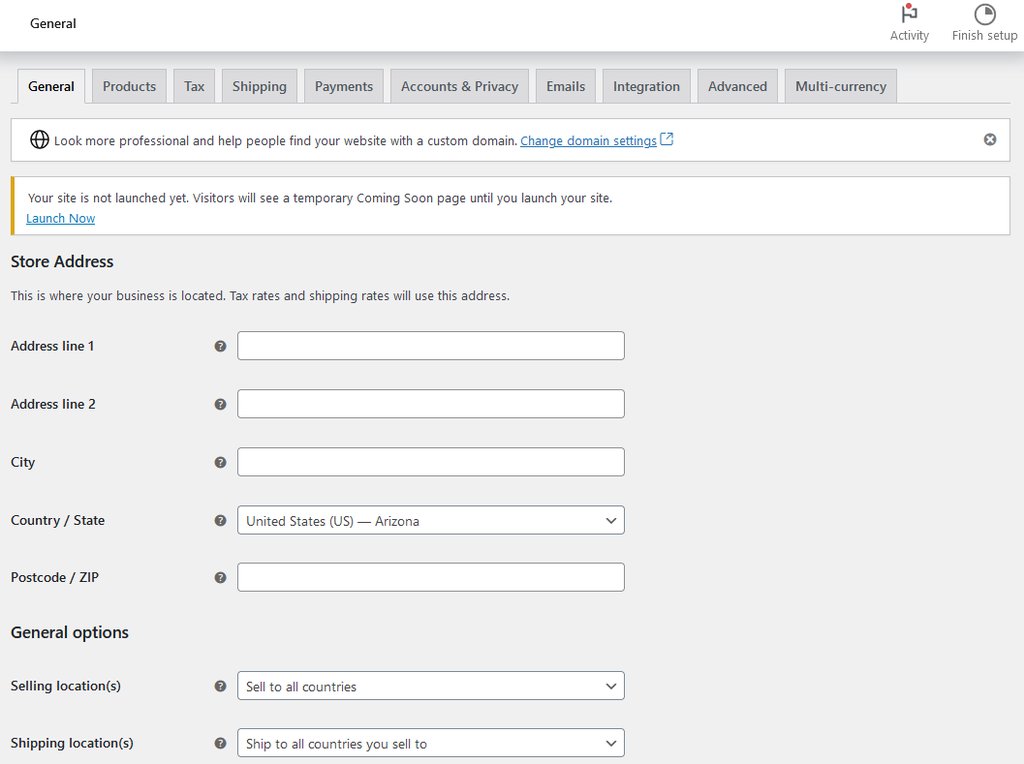Click Shipping location(s) help icon
This screenshot has height=764, width=1024.
pos(220,743)
